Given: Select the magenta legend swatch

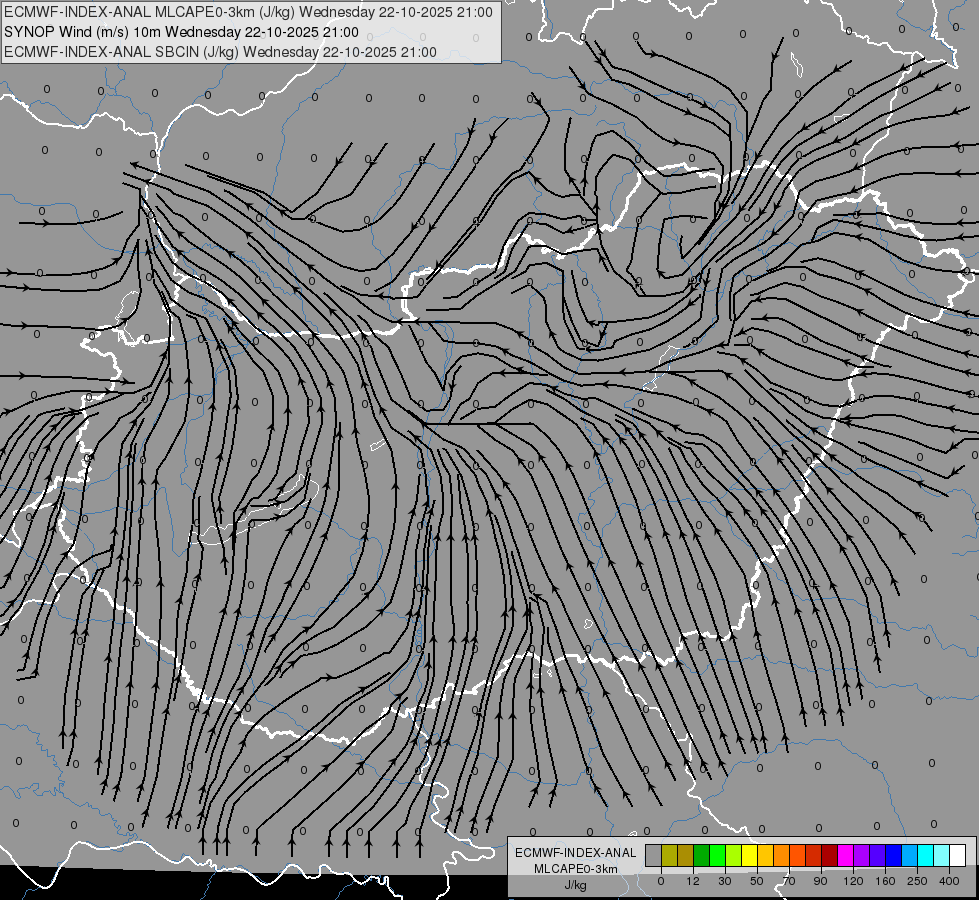Looking at the screenshot, I should [x=845, y=856].
